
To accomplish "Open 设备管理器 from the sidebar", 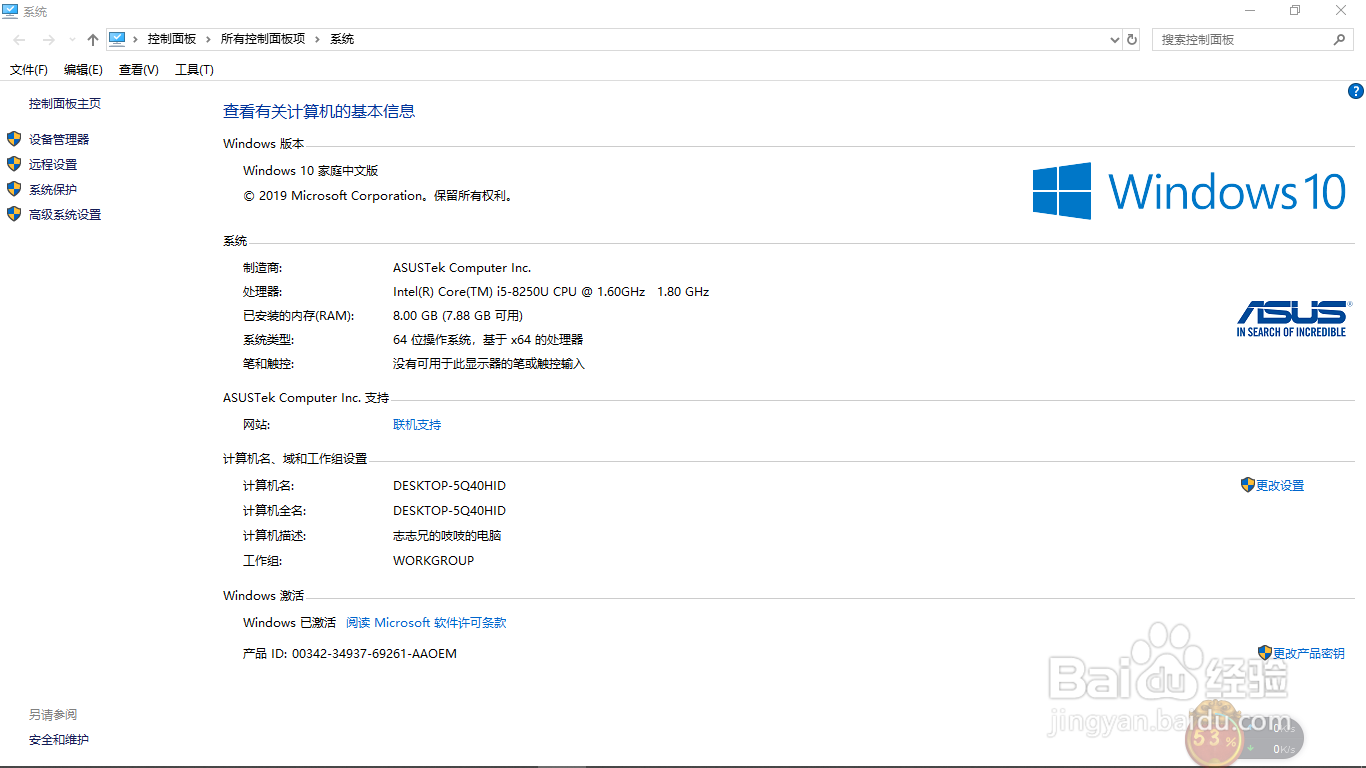I will pos(59,140).
